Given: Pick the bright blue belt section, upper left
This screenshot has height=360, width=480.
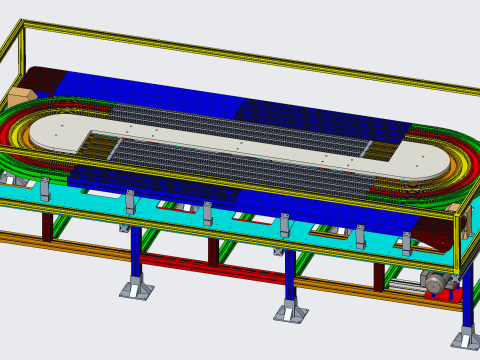Looking at the screenshot, I should coord(150,95).
